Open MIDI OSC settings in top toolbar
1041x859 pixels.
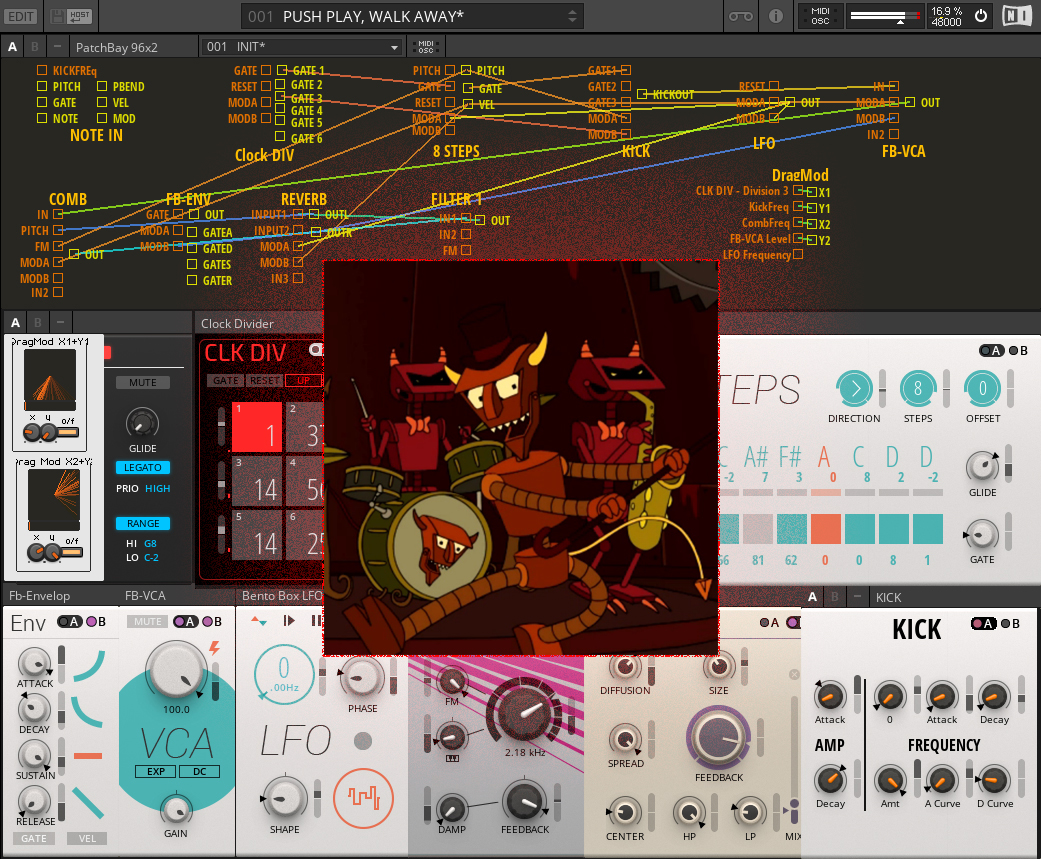point(821,16)
